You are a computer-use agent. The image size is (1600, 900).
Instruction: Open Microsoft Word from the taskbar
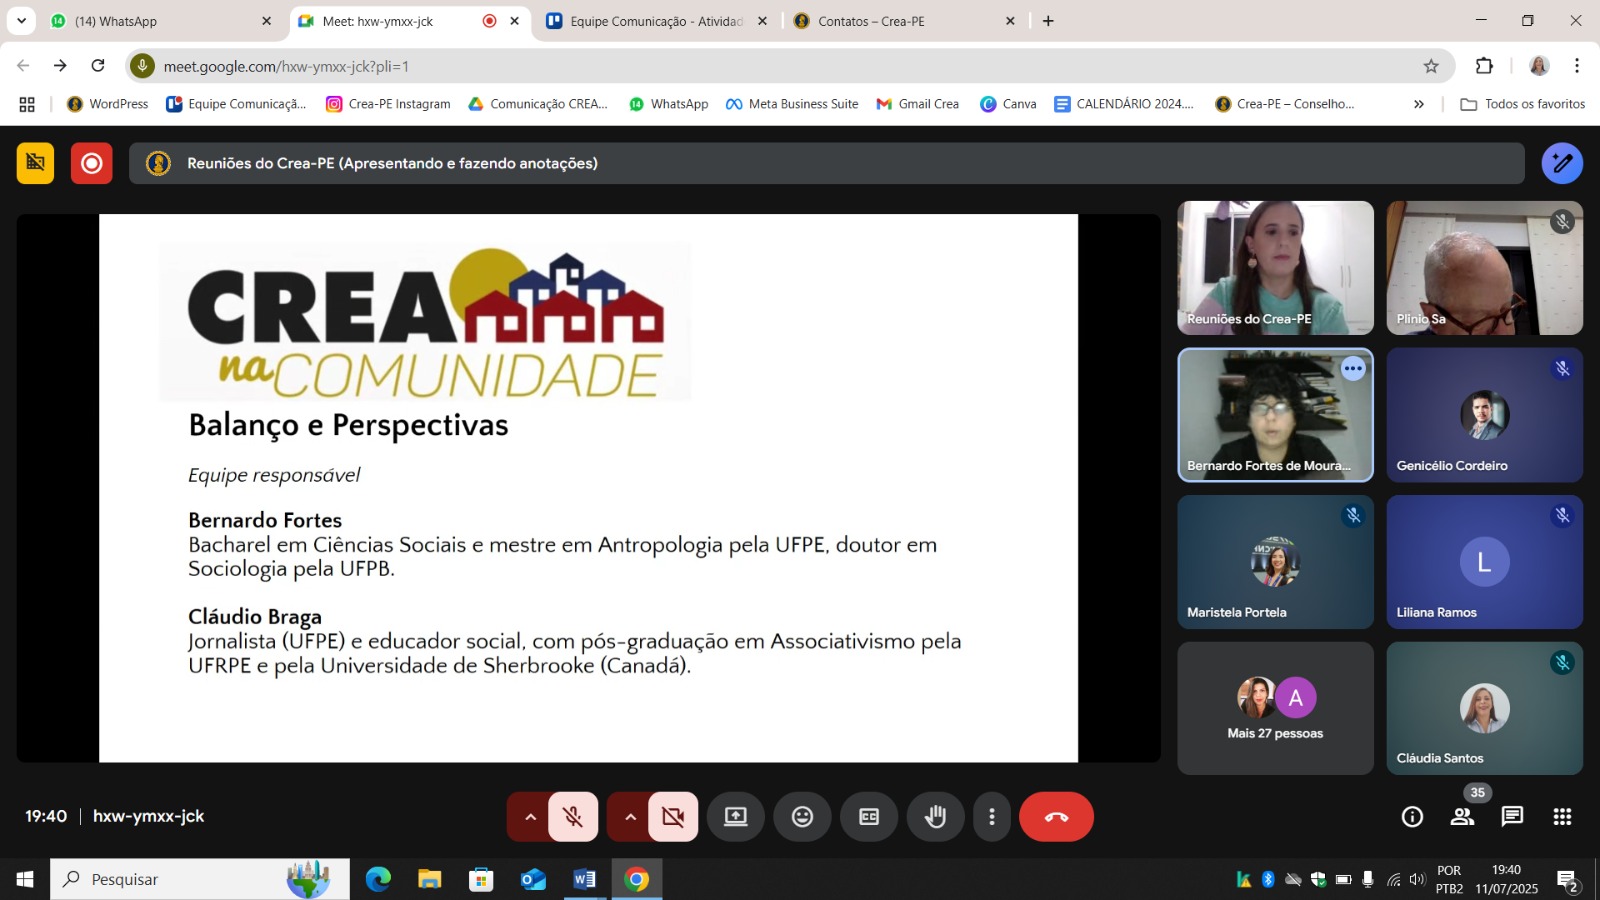(584, 879)
